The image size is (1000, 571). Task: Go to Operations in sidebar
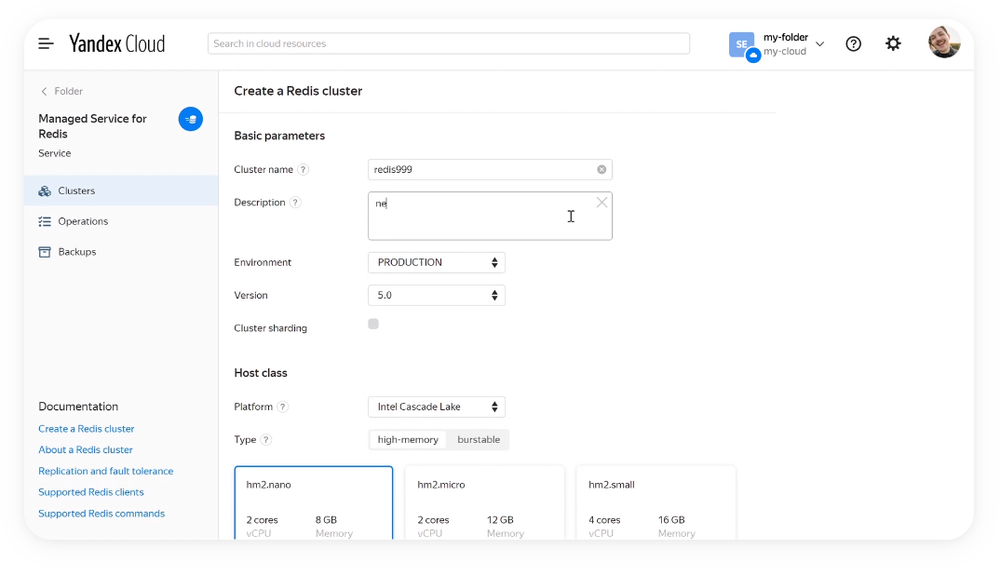(x=83, y=222)
